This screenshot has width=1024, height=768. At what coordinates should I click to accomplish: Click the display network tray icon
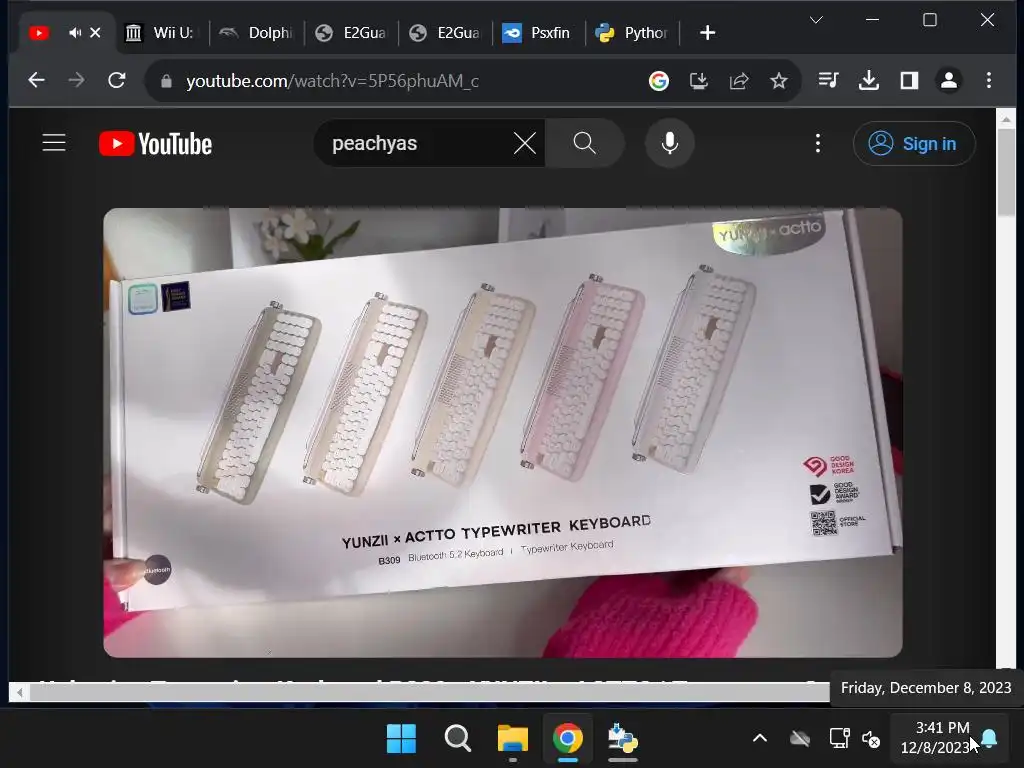839,739
